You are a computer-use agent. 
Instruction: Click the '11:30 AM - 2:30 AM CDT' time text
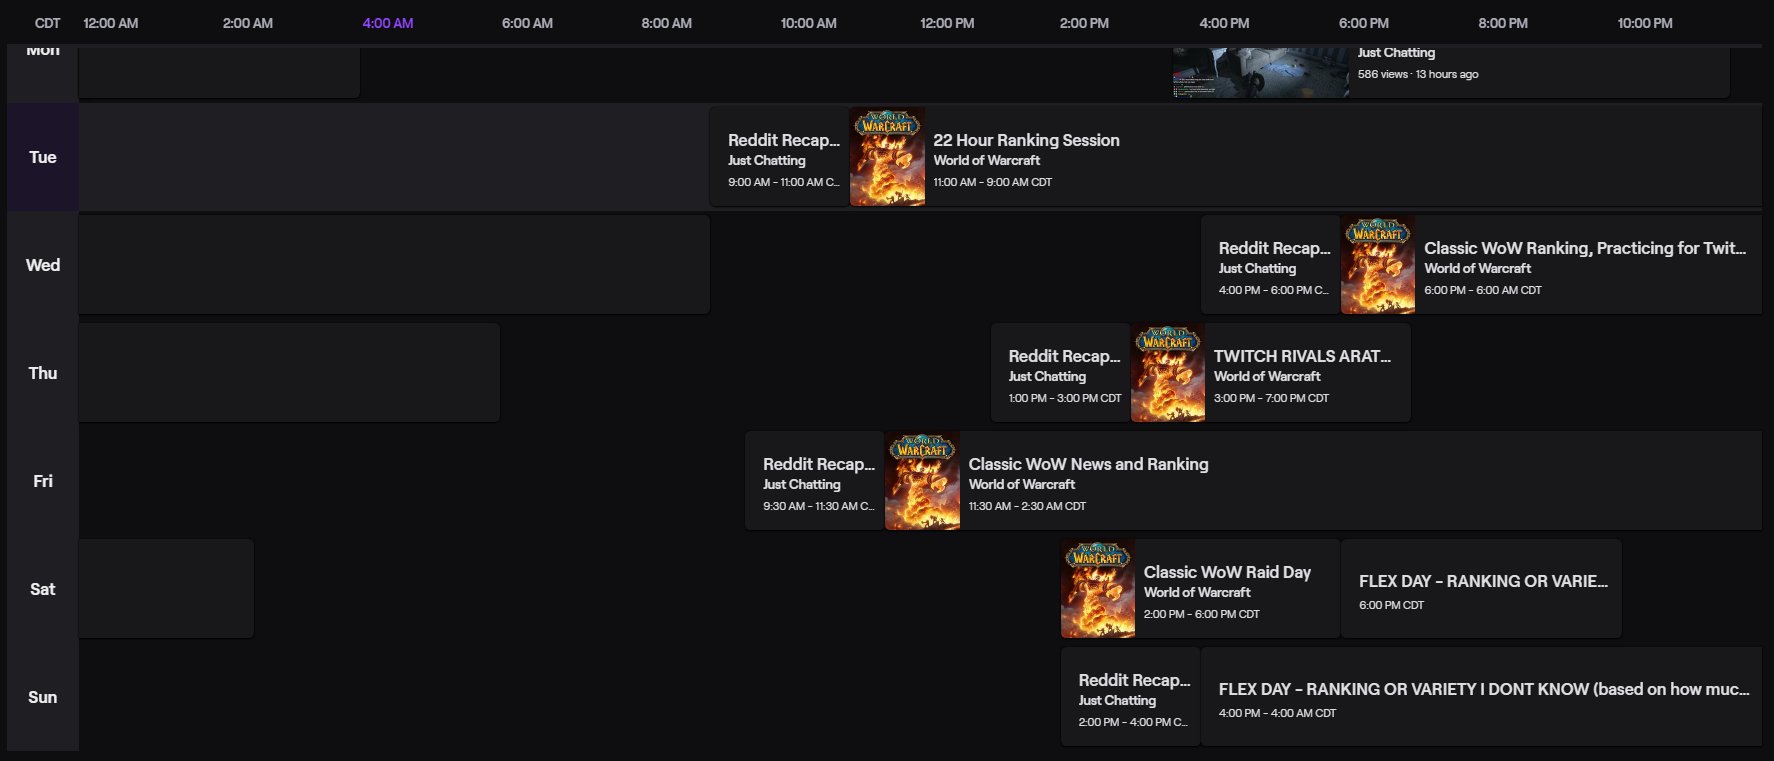pos(1027,506)
